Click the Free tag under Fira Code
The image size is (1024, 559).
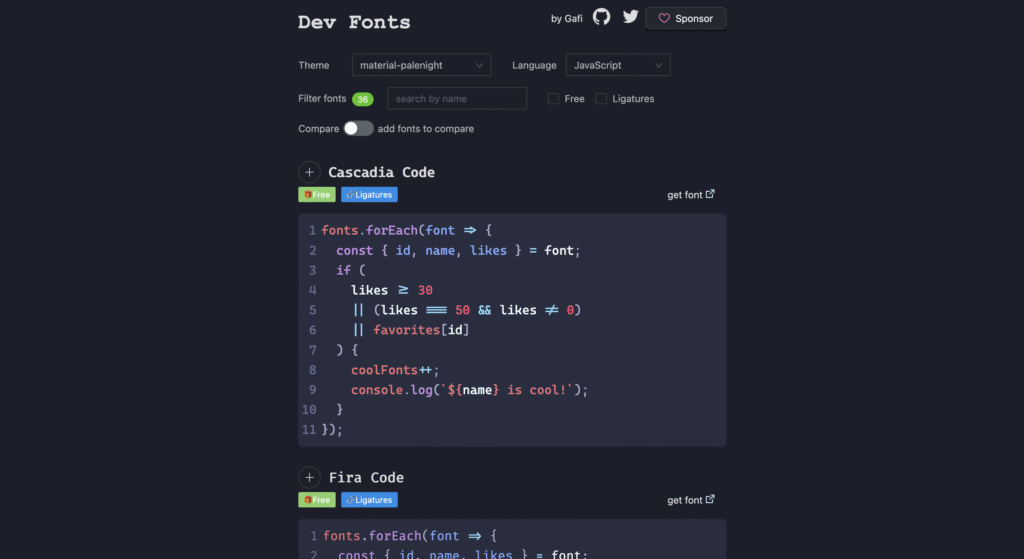(317, 500)
